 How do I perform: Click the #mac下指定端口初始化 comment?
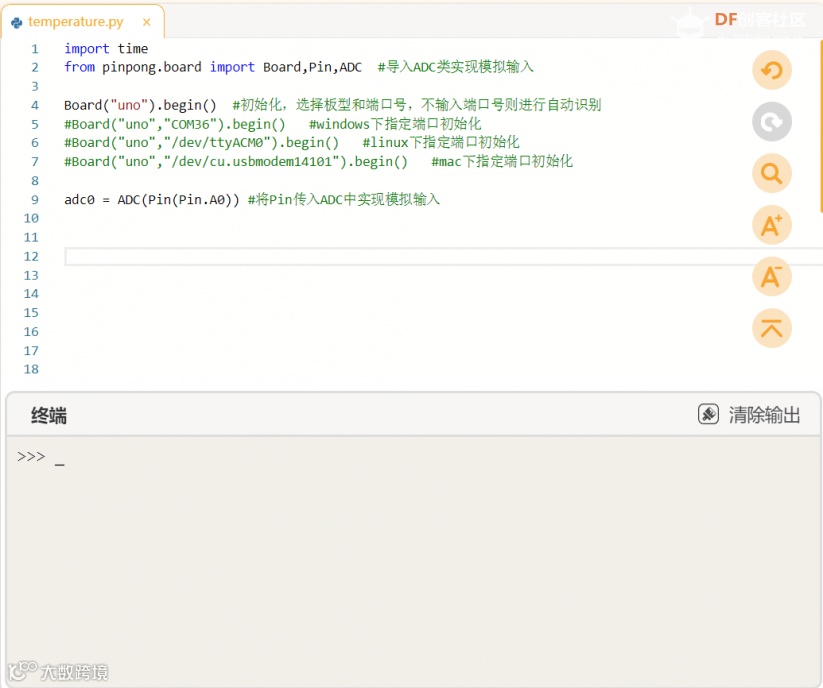coord(502,162)
